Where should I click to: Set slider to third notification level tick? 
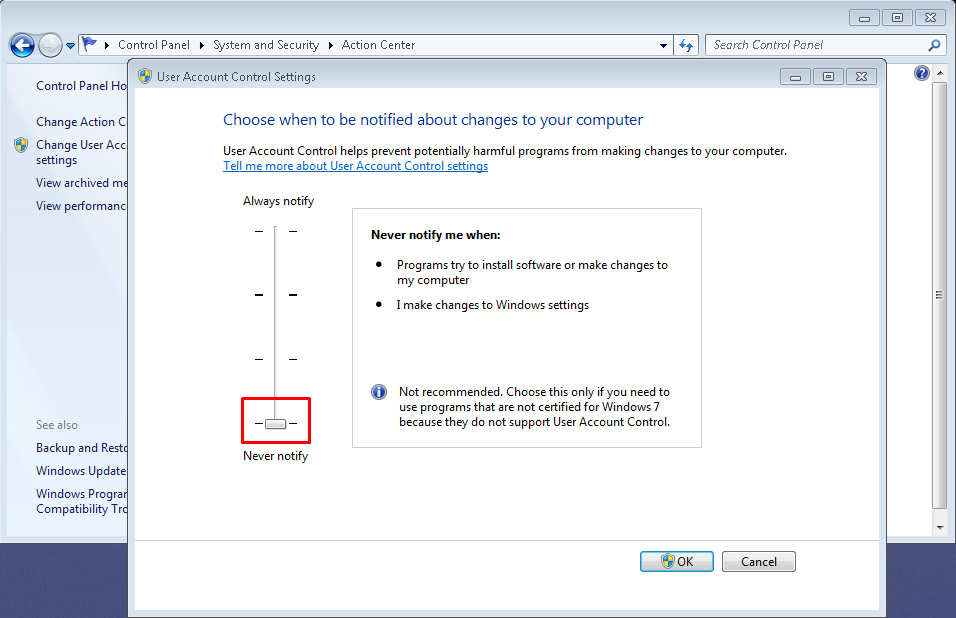[x=276, y=360]
